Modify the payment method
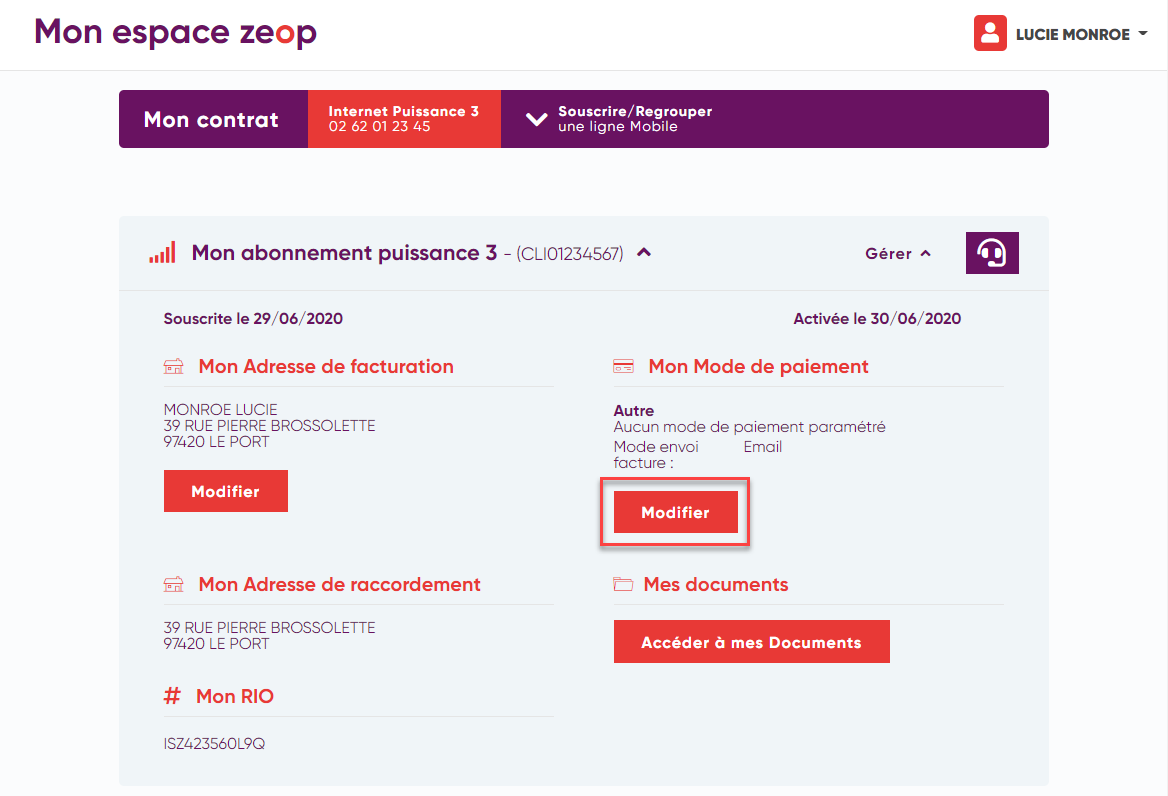Viewport: 1168px width, 796px height. pyautogui.click(x=676, y=512)
